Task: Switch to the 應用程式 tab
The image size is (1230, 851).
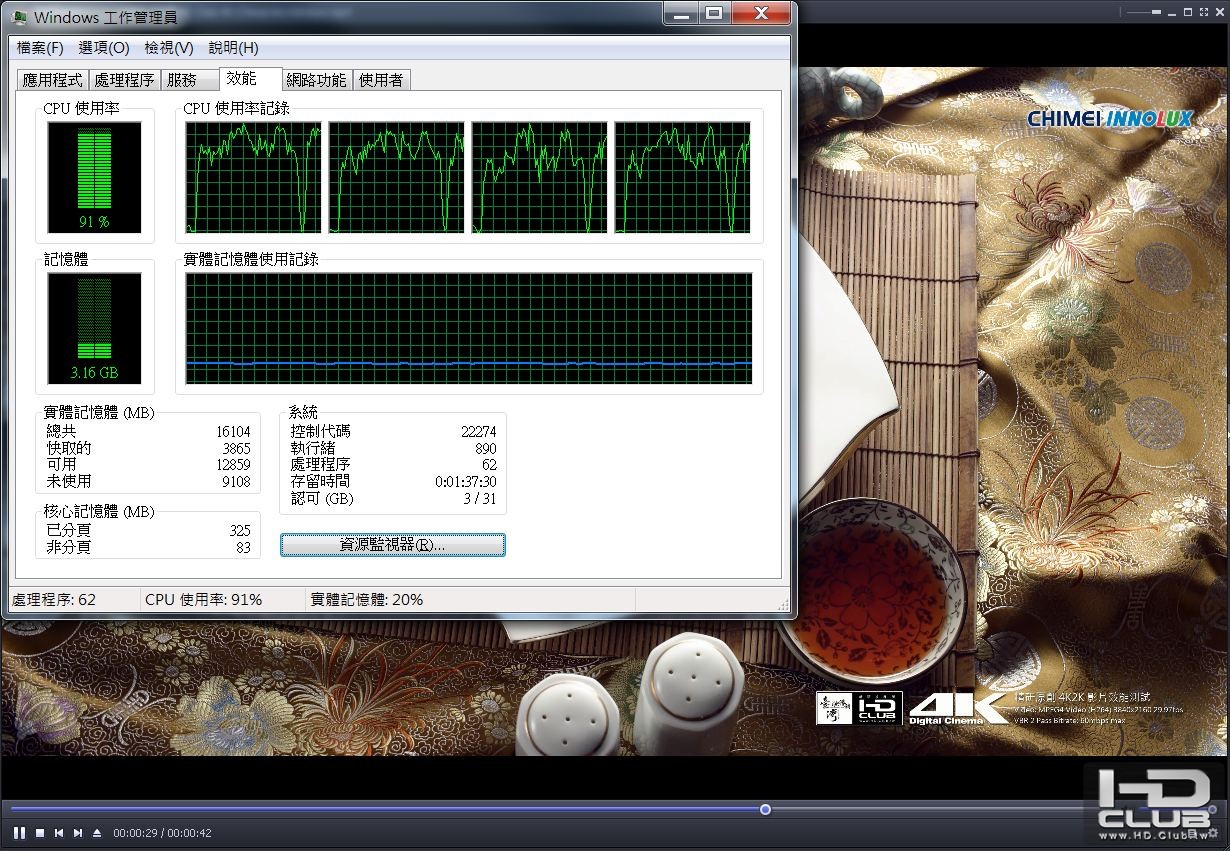Action: coord(53,81)
